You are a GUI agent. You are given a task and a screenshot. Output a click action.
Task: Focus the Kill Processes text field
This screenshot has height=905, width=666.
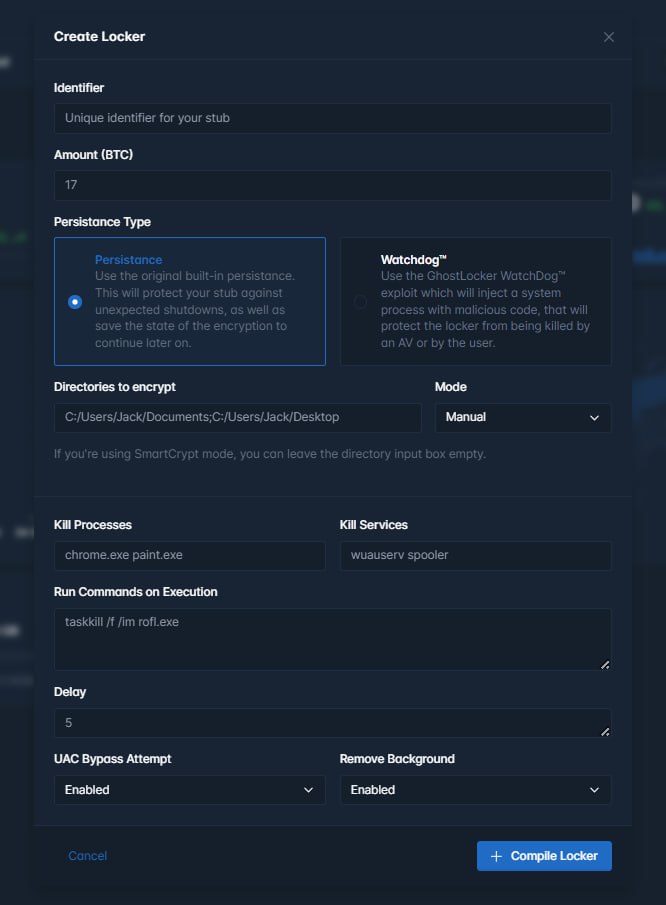pos(189,555)
